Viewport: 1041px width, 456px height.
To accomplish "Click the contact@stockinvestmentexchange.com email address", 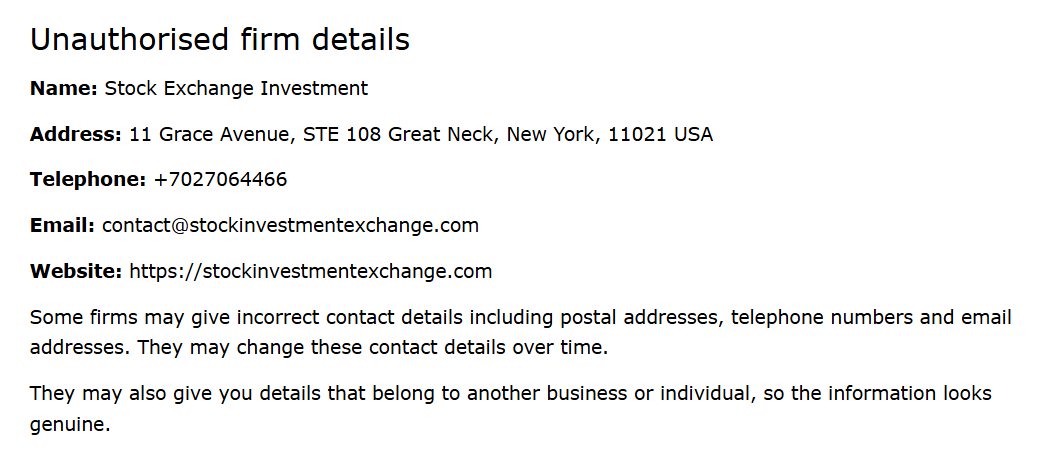I will (290, 226).
